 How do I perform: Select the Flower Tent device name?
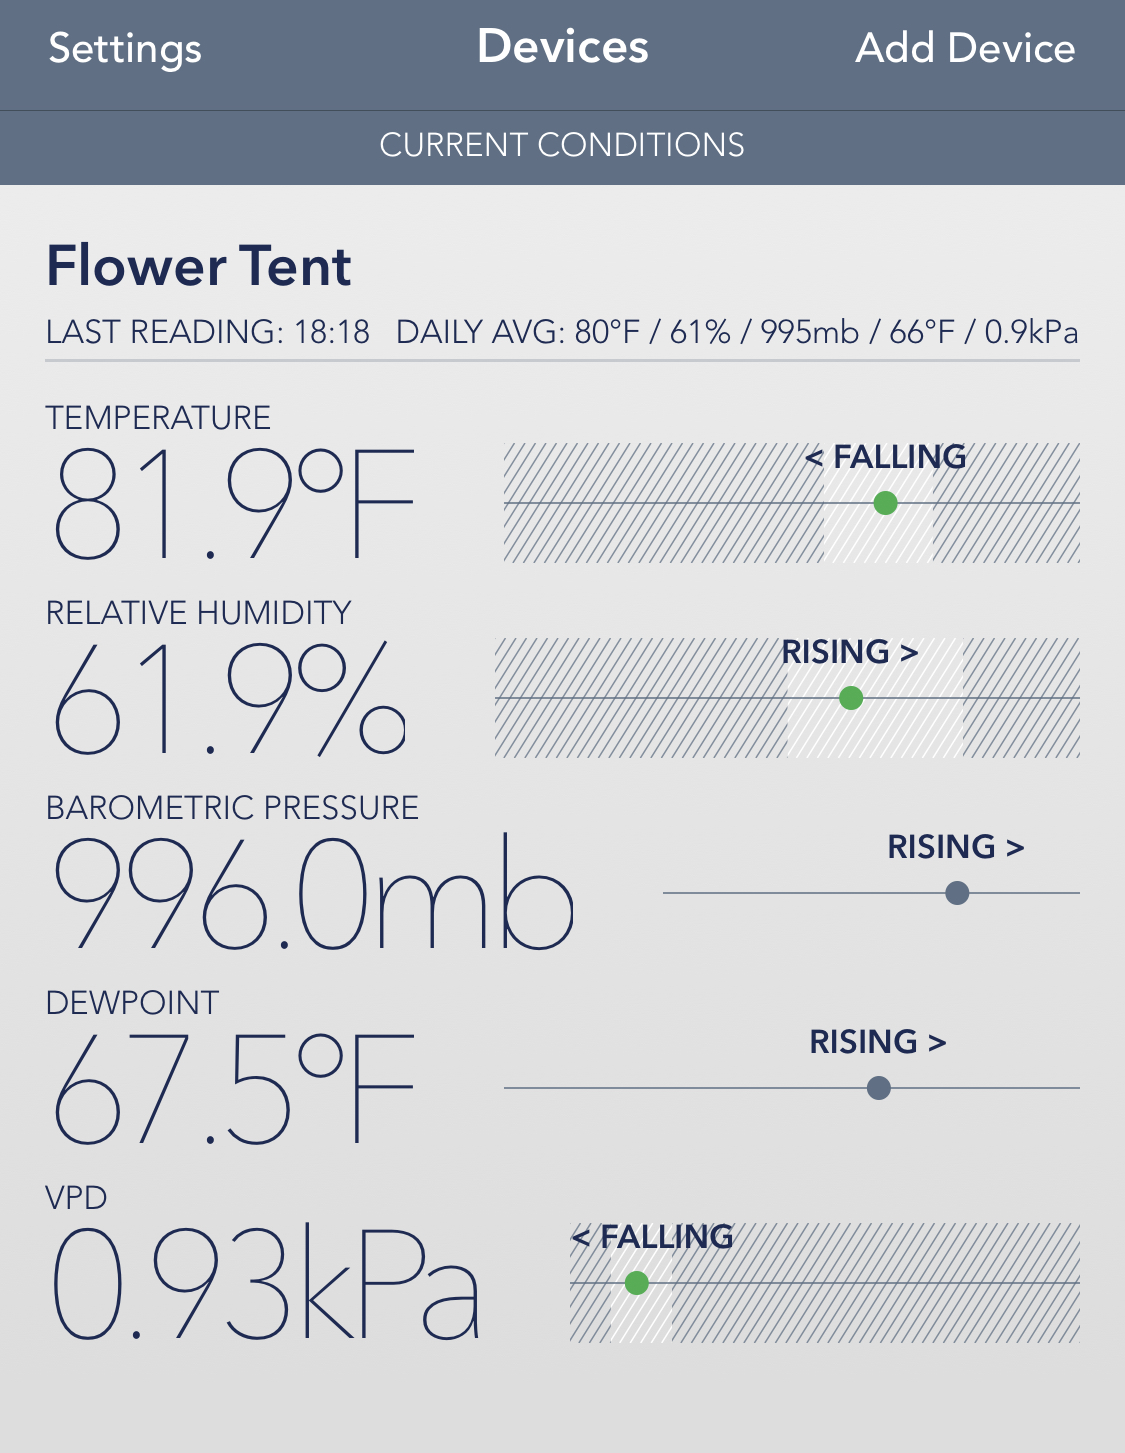pos(199,267)
